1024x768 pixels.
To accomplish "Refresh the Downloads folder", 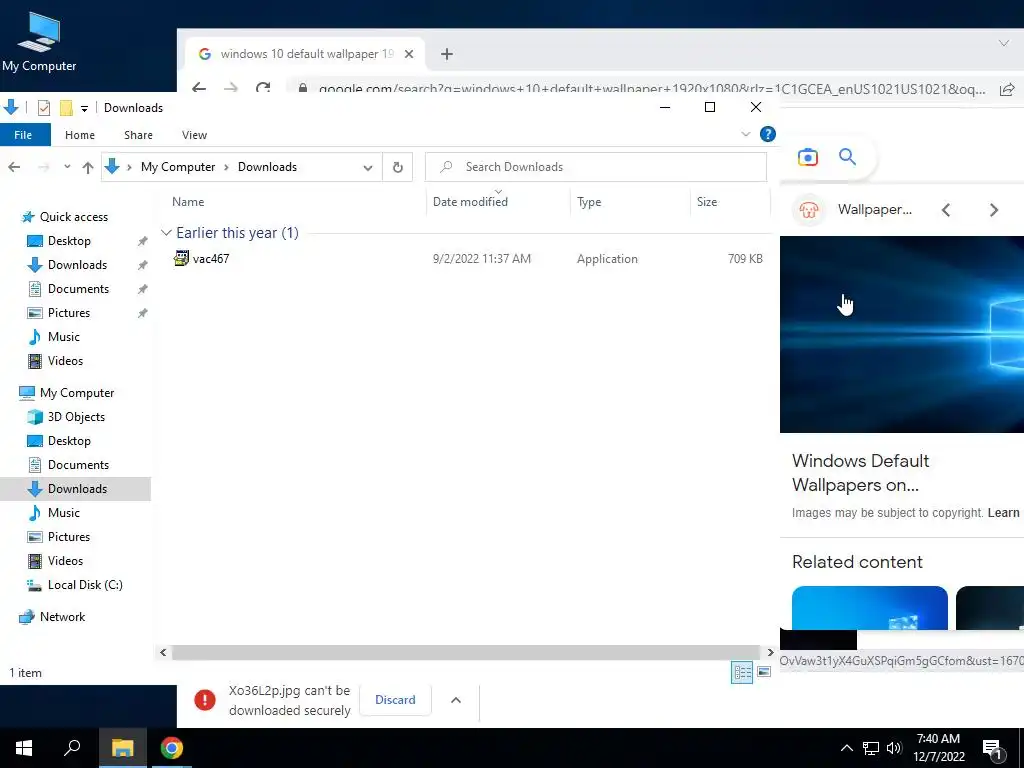I will [x=397, y=167].
